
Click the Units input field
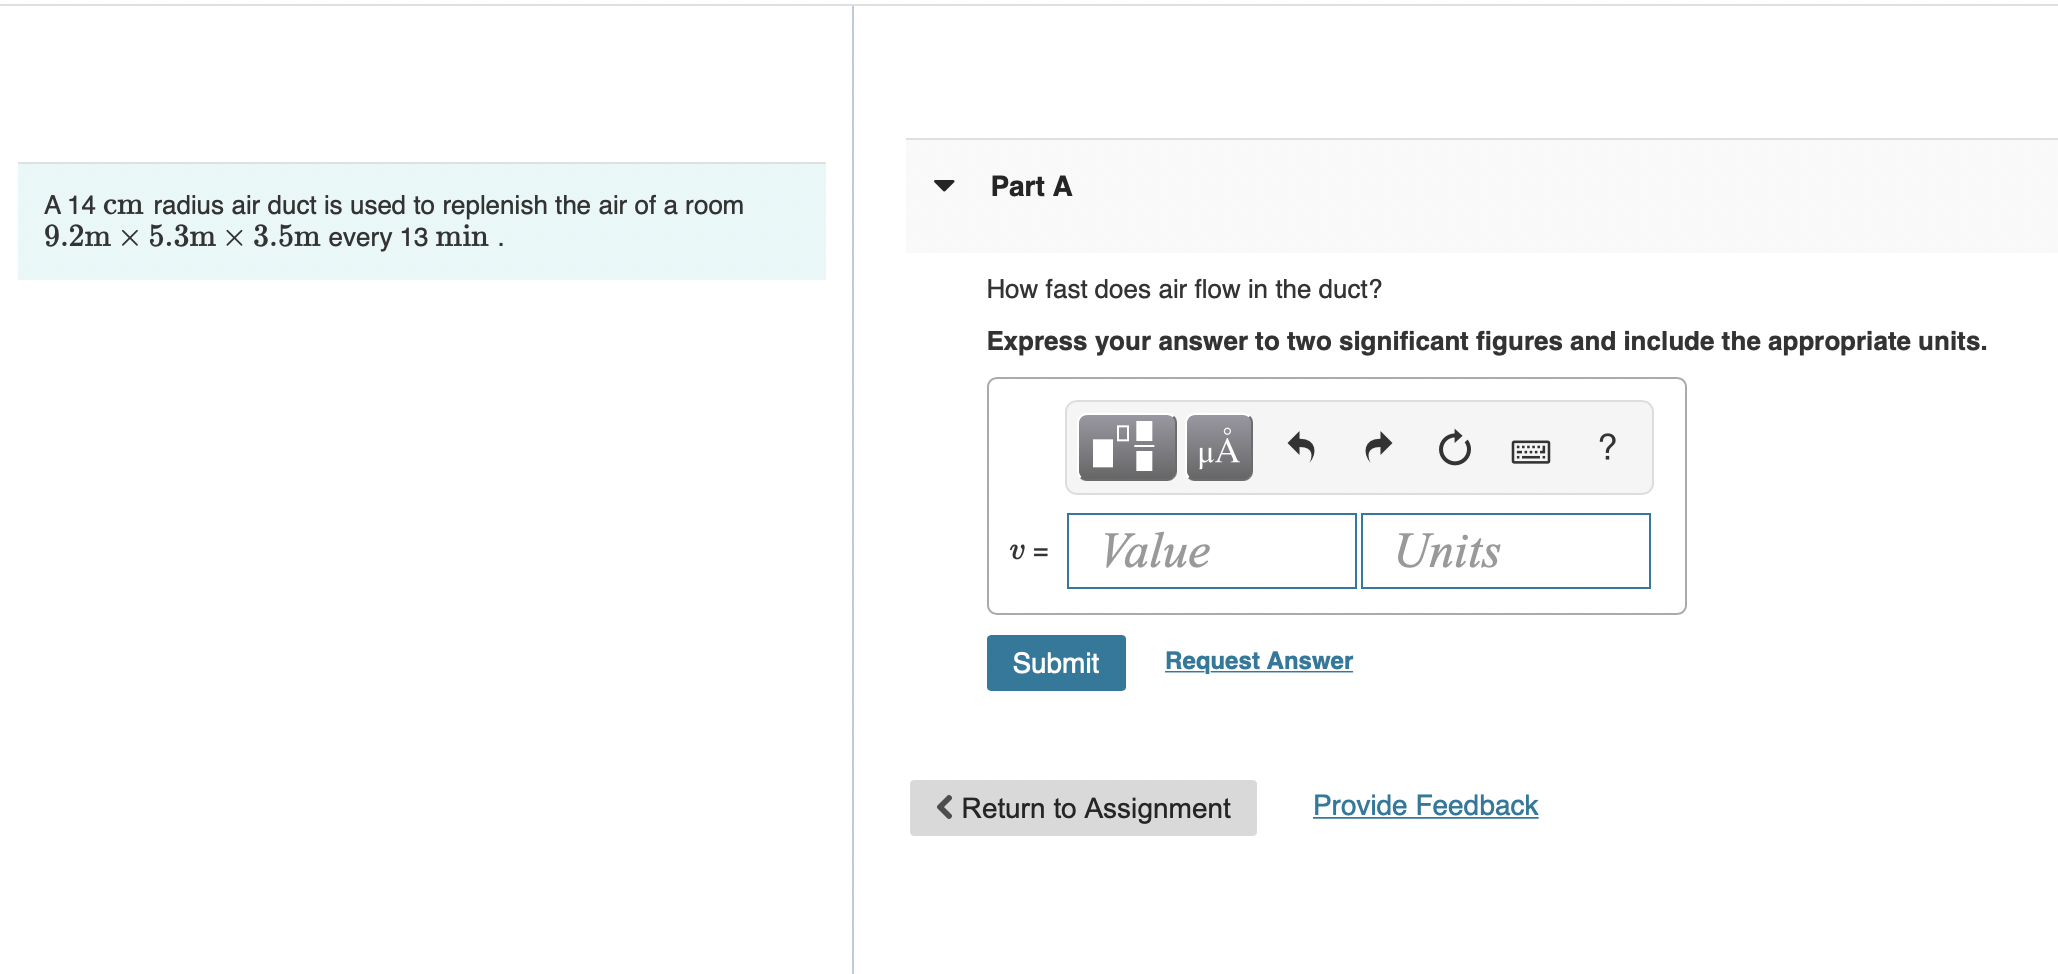pos(1505,551)
